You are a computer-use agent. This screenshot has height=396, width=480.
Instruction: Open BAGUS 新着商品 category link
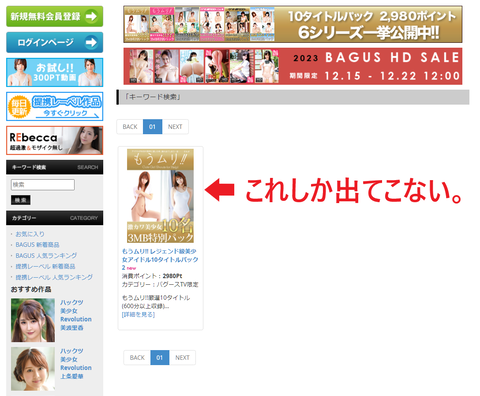pos(37,245)
